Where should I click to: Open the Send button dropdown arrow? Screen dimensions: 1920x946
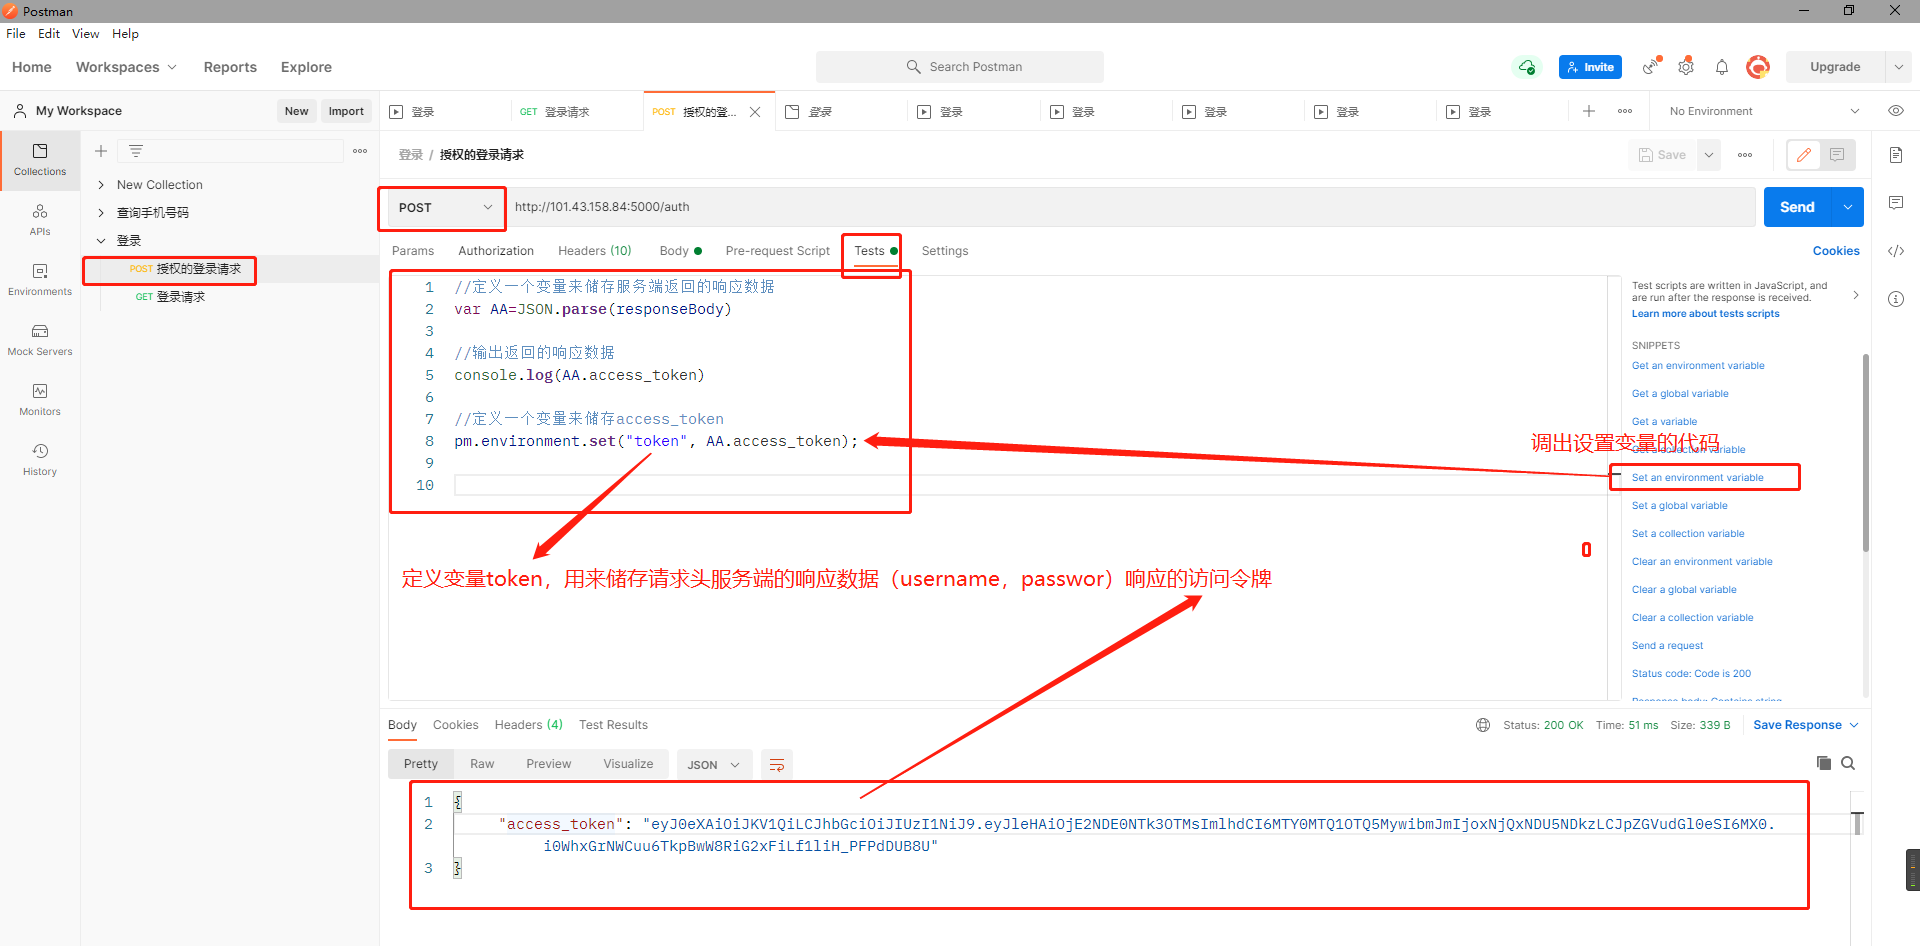(x=1847, y=207)
